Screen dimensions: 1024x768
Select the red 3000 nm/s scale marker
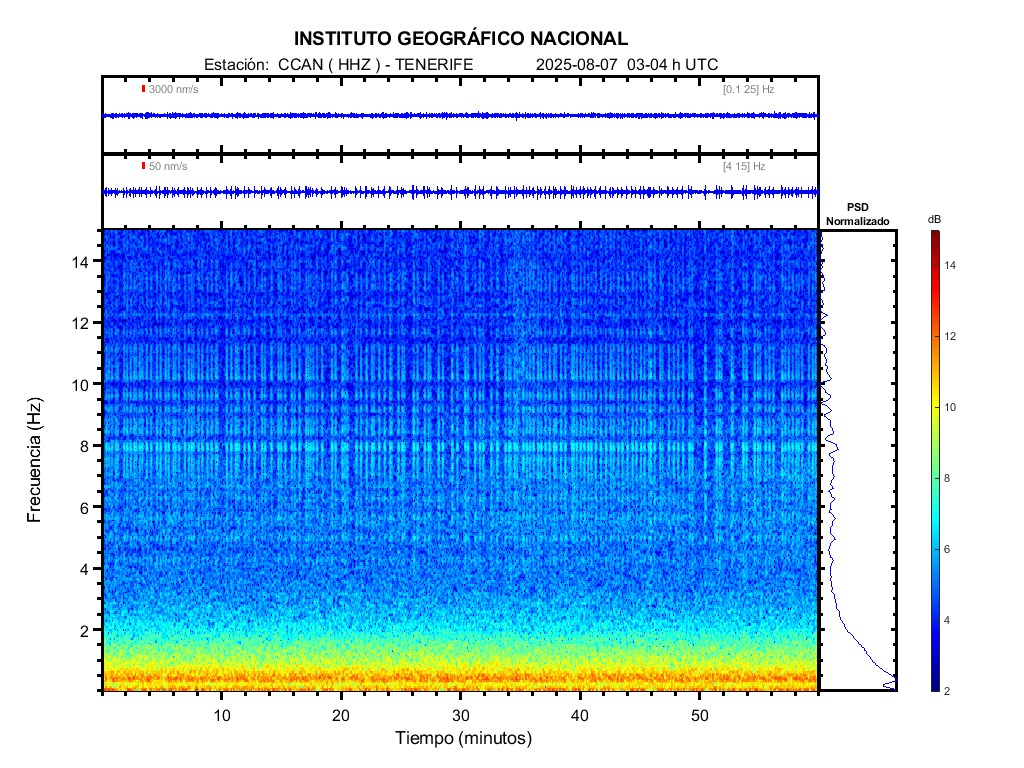click(145, 90)
